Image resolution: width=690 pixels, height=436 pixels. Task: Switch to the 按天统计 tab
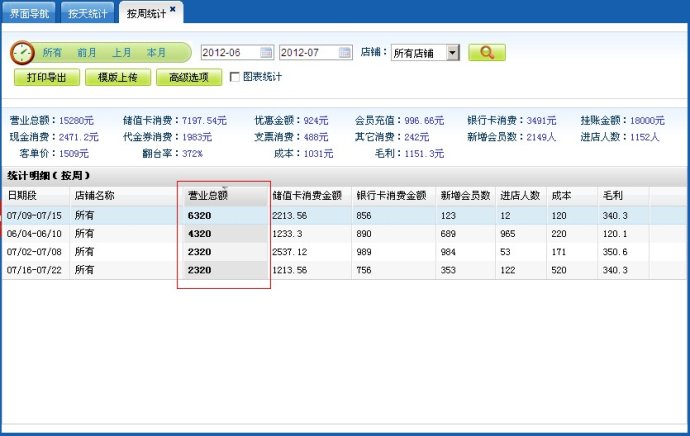[x=88, y=13]
